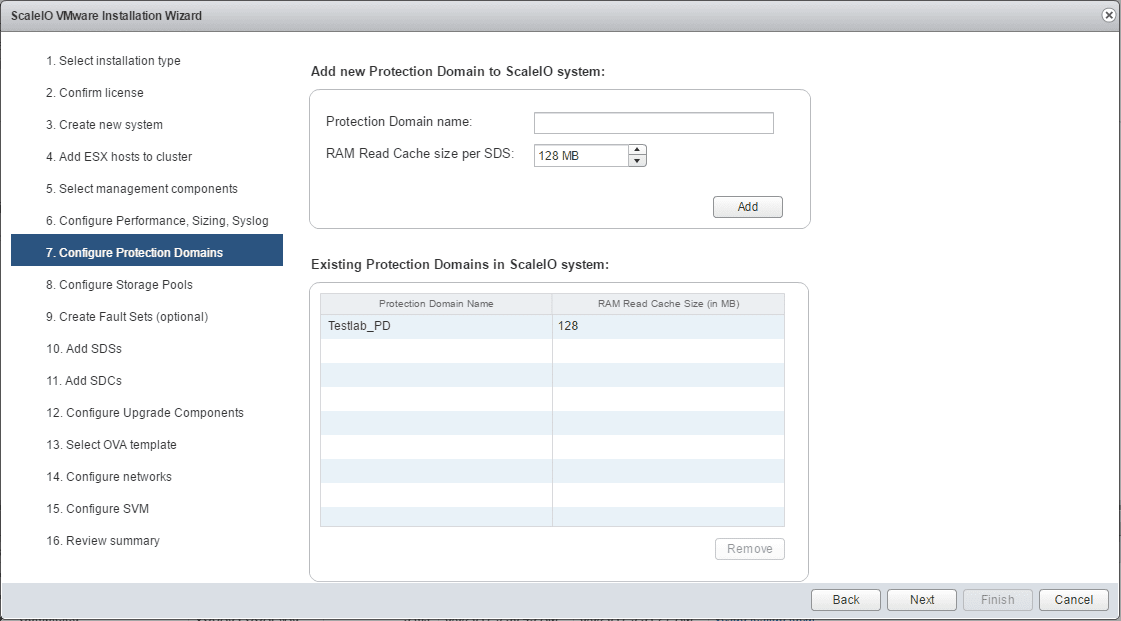
Task: Open step 11 Add SDCs
Action: pos(84,381)
